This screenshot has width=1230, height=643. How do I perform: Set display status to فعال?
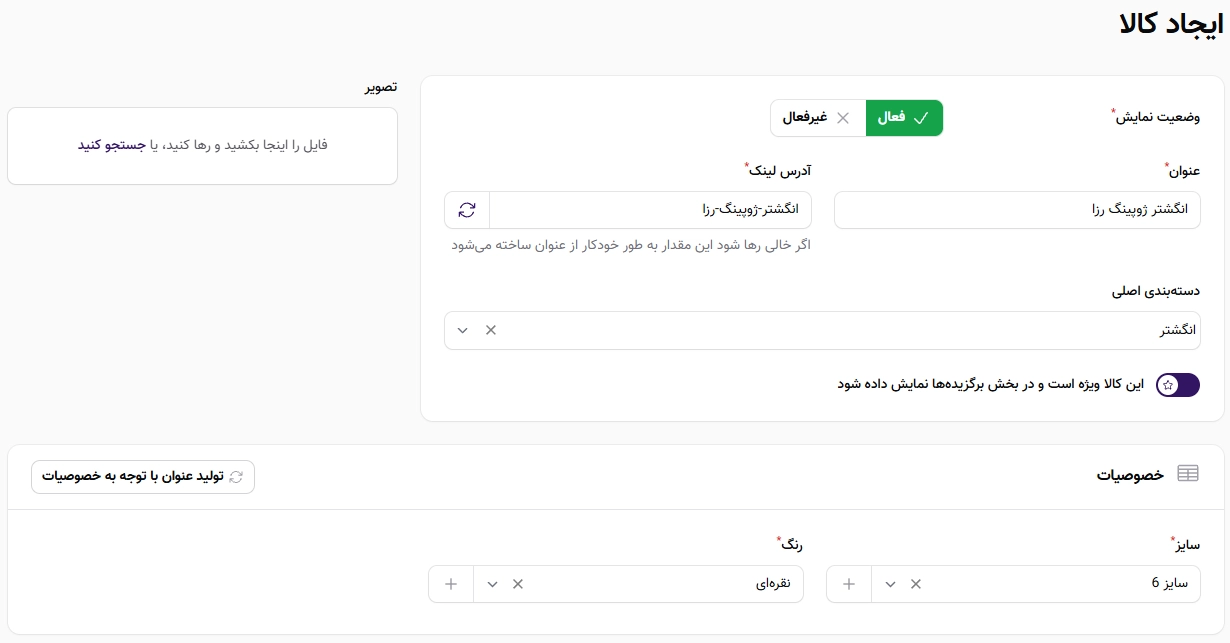pos(904,118)
